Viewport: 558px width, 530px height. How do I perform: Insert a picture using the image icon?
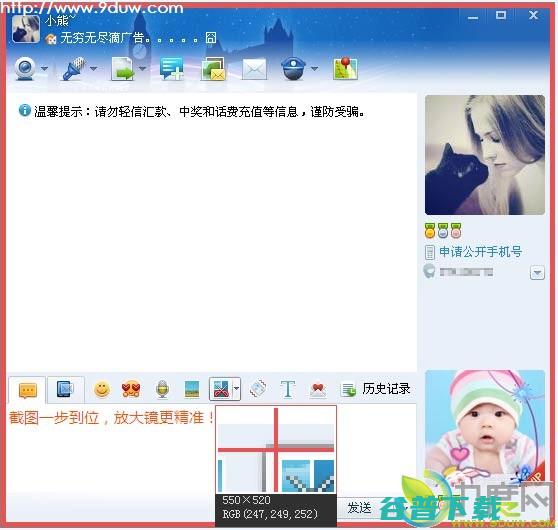[192, 389]
